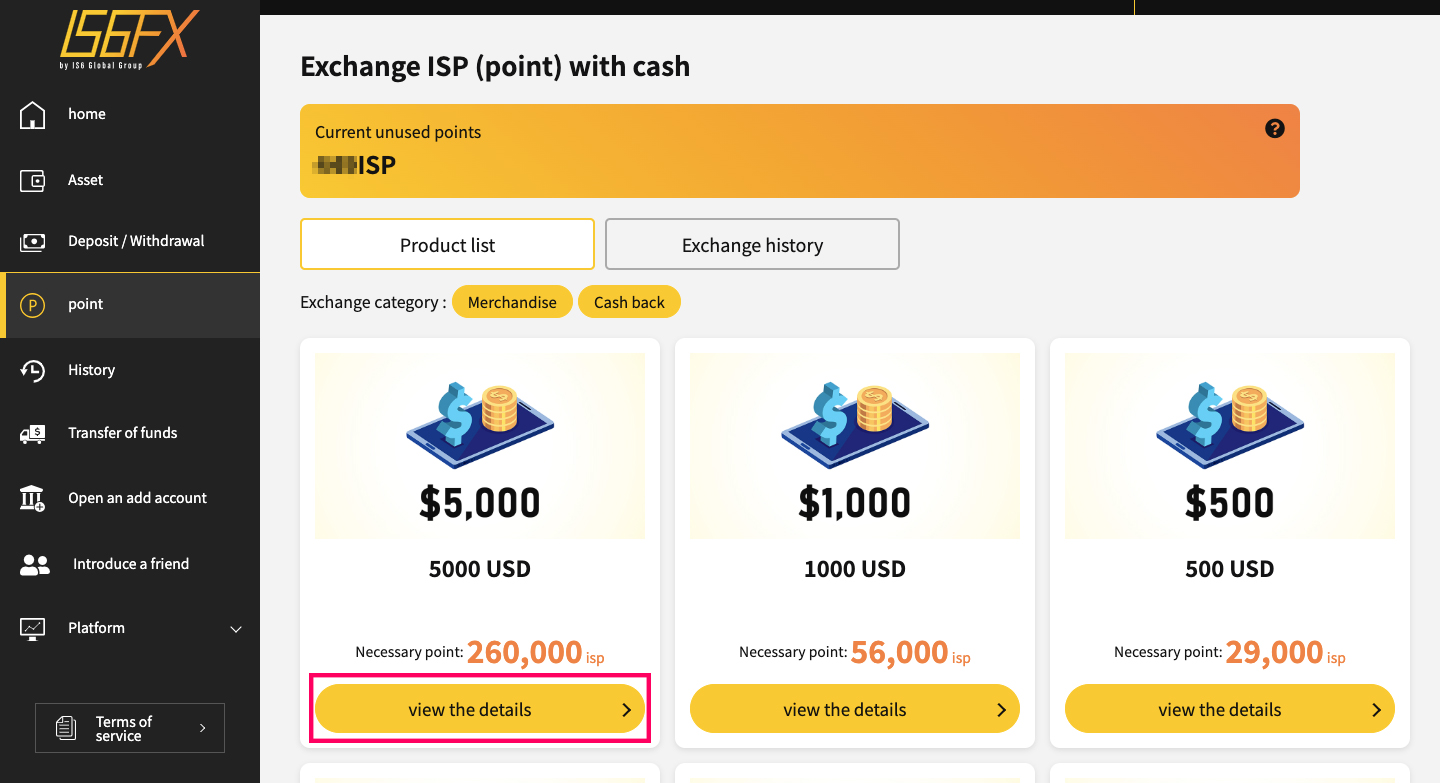Screen dimensions: 1440x783
Task: Click the arrow on 500 USD details button
Action: click(x=1376, y=710)
